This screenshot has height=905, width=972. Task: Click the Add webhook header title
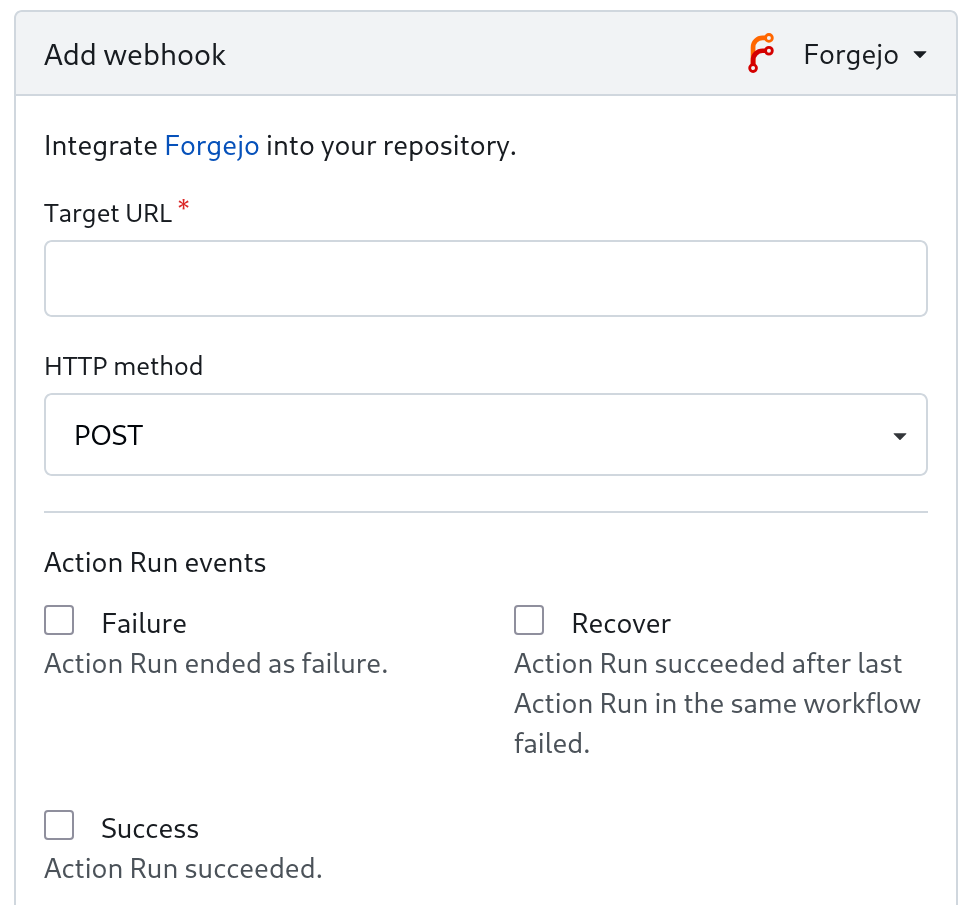[x=135, y=55]
